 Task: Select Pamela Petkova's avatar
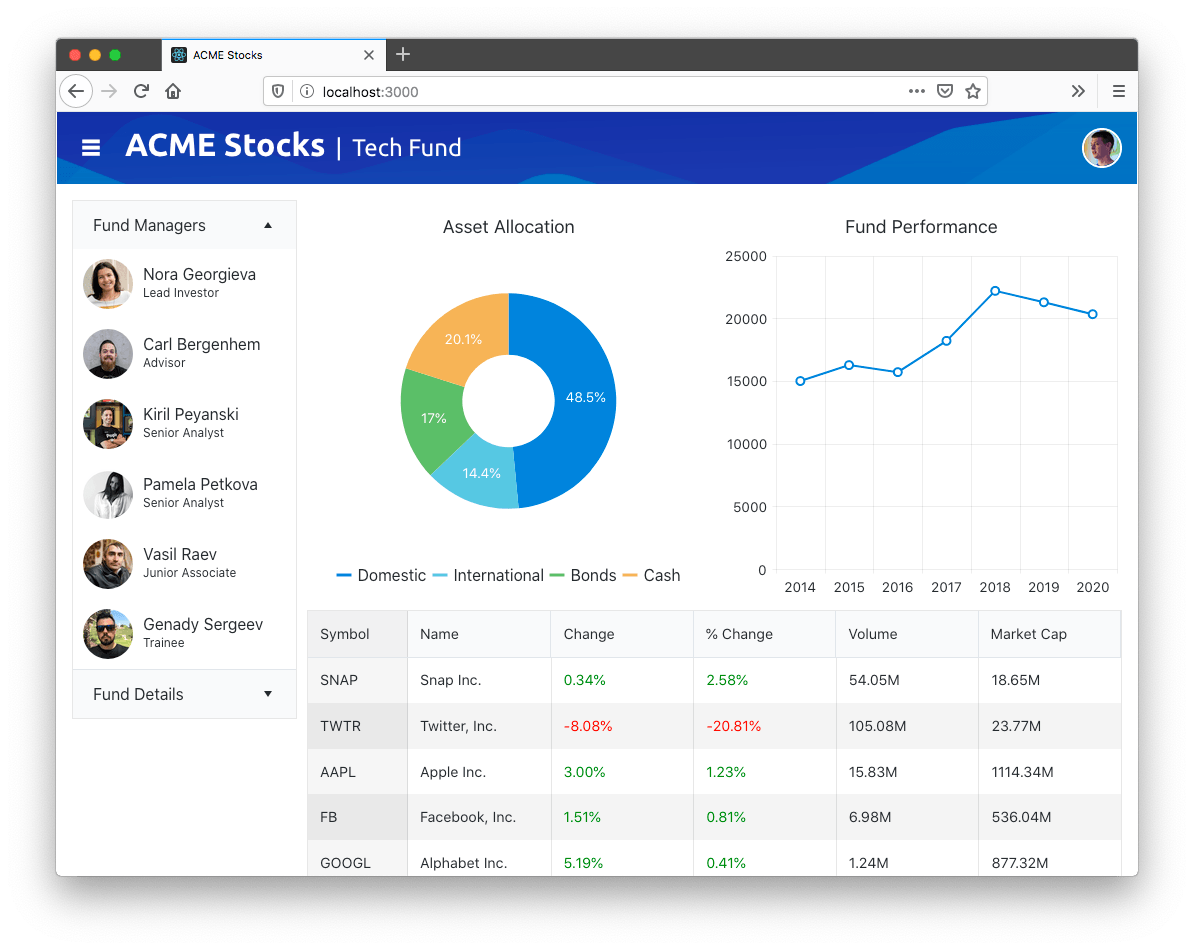(x=107, y=493)
